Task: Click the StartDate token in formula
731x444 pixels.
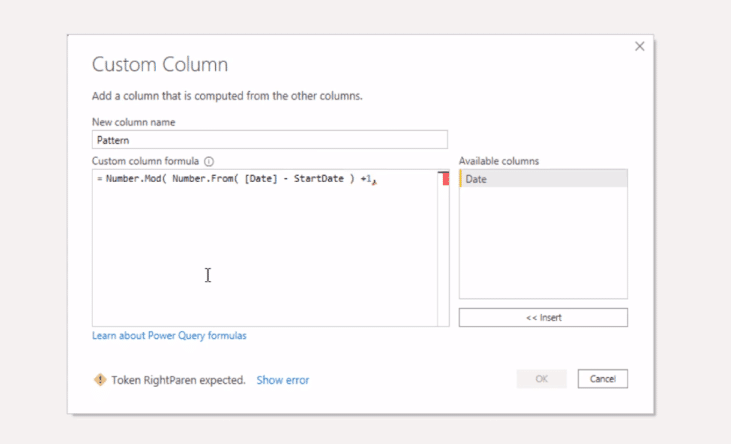Action: coord(318,179)
